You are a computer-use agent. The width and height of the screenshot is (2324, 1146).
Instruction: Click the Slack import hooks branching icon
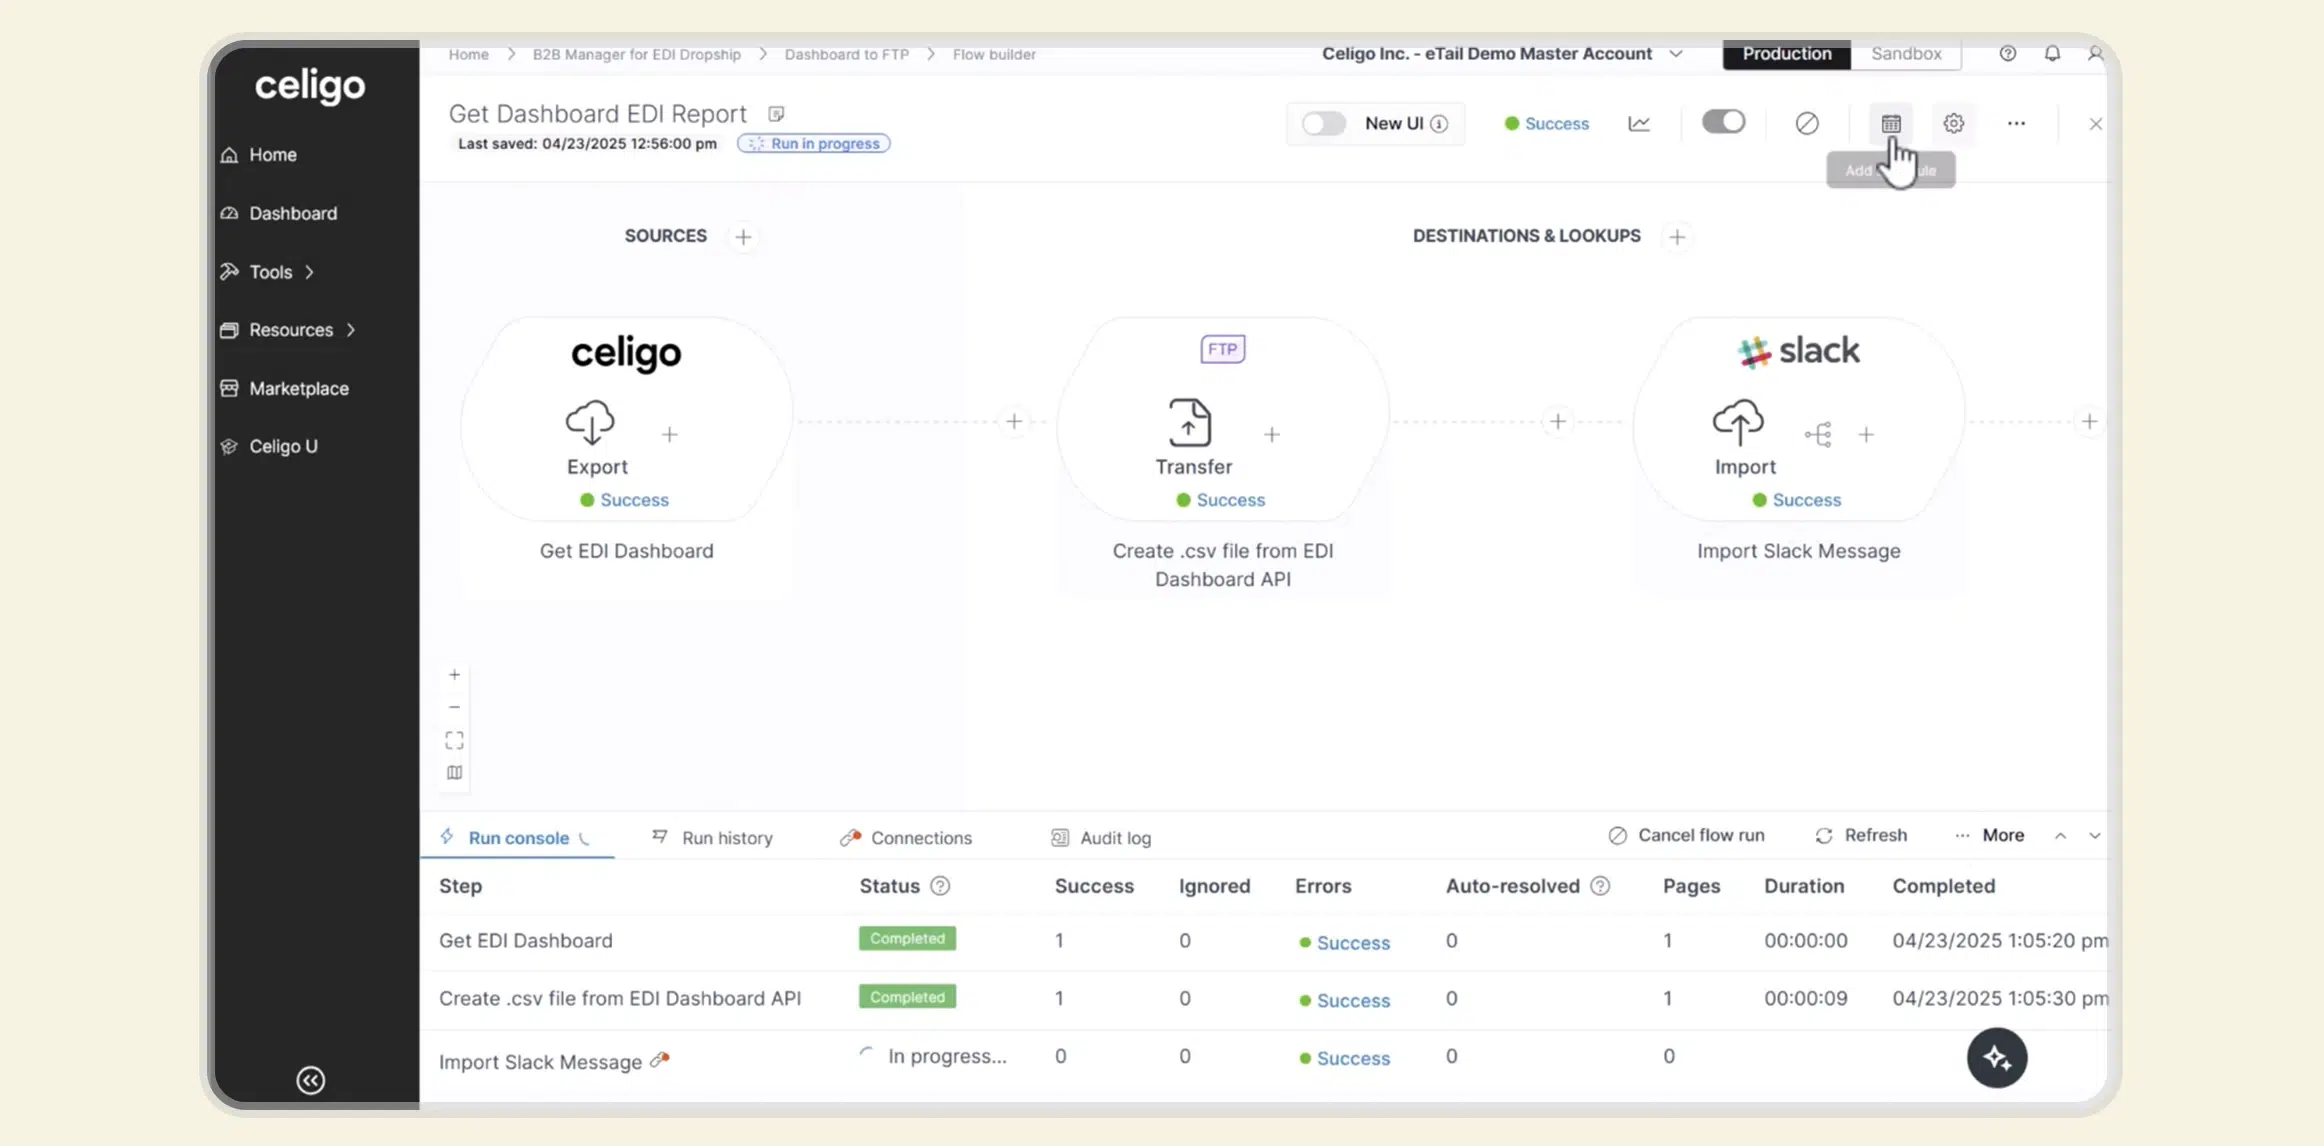(x=1818, y=434)
